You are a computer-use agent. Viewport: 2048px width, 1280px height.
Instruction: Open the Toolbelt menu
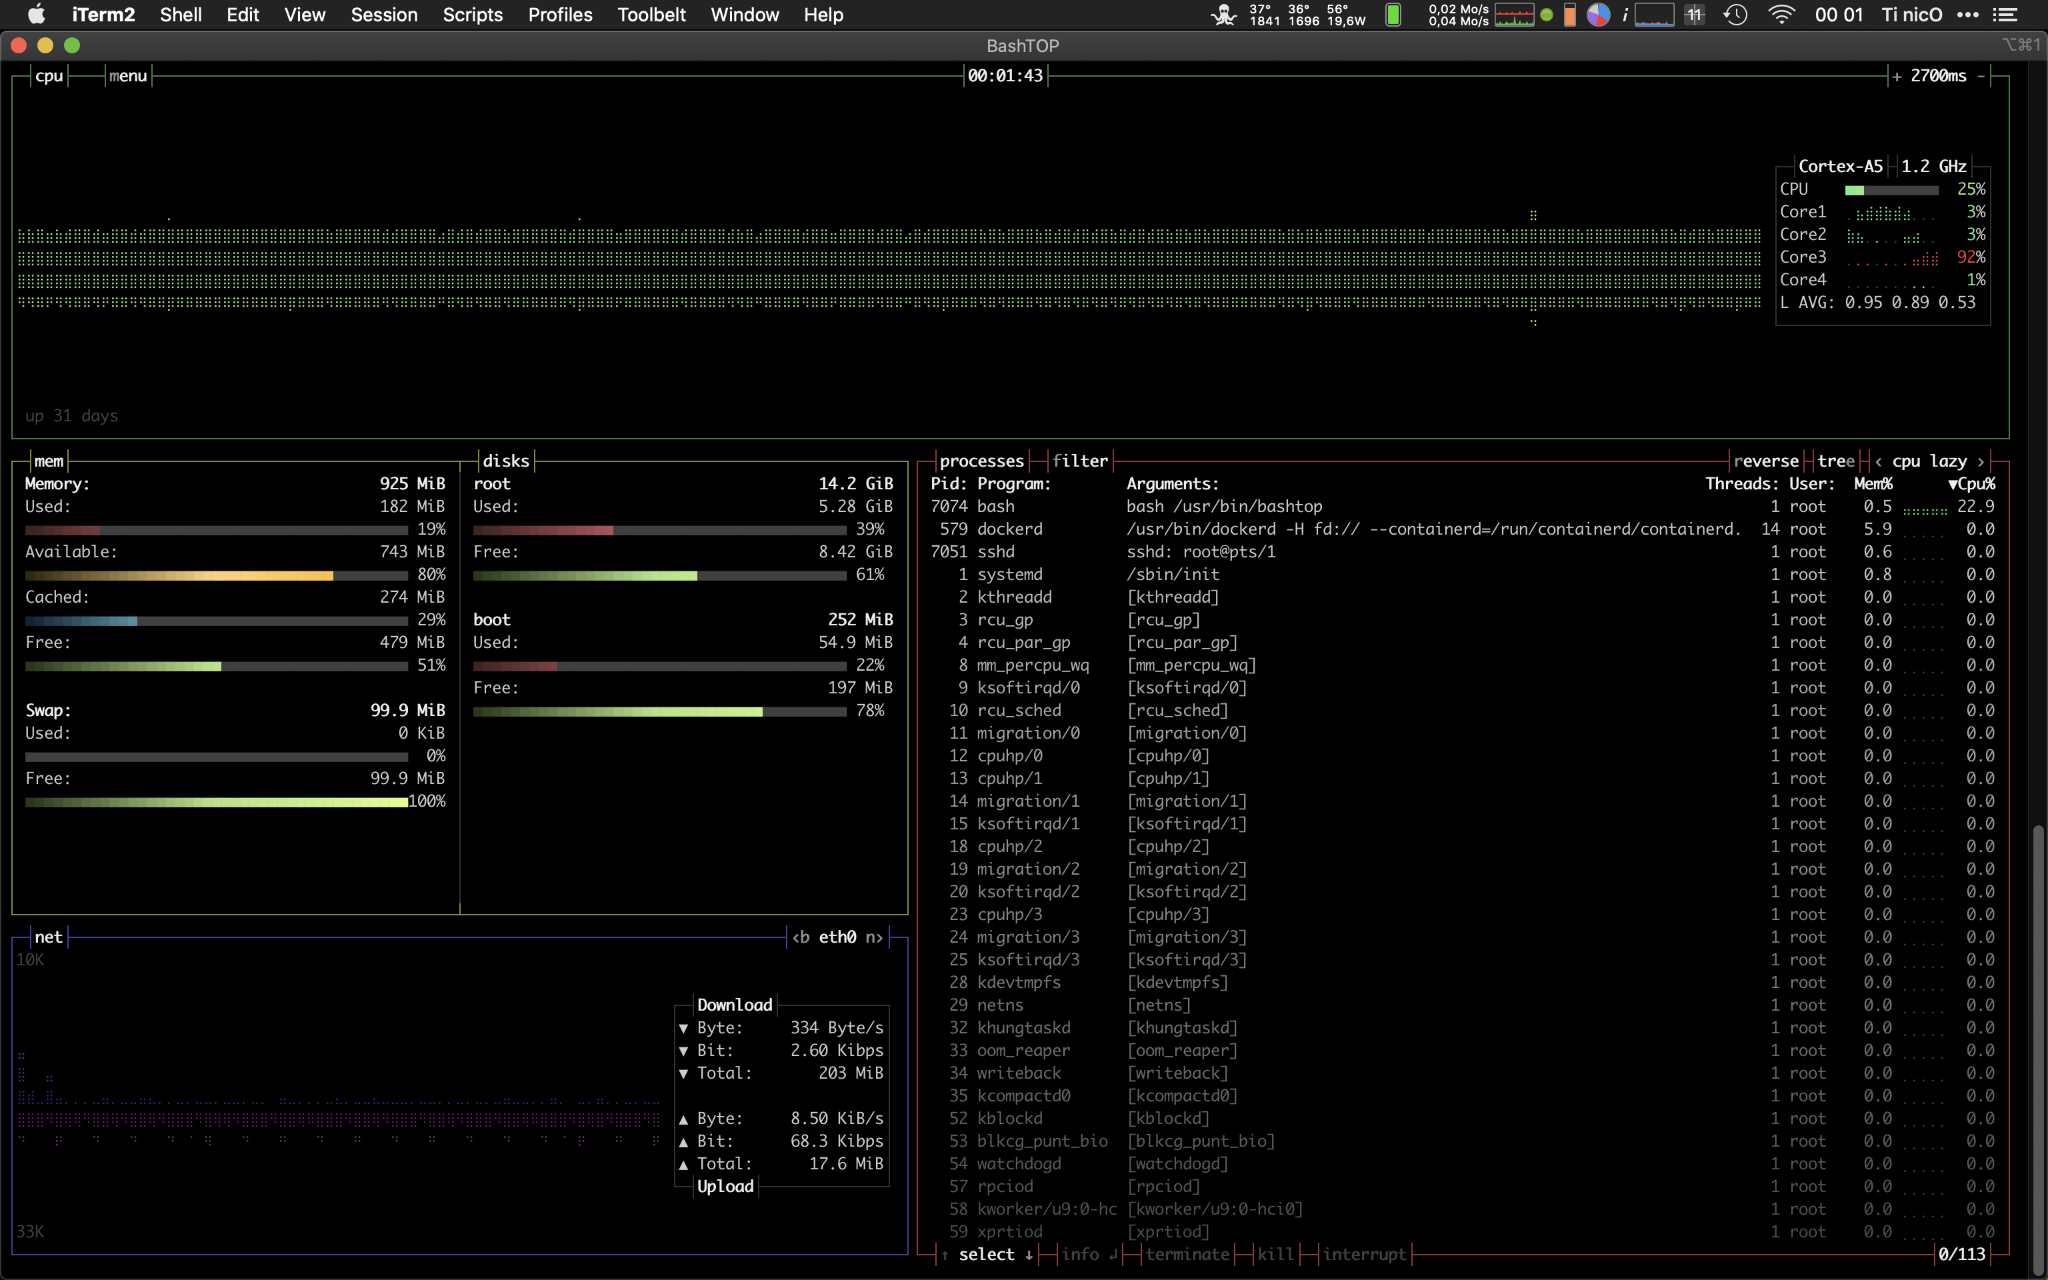tap(651, 14)
